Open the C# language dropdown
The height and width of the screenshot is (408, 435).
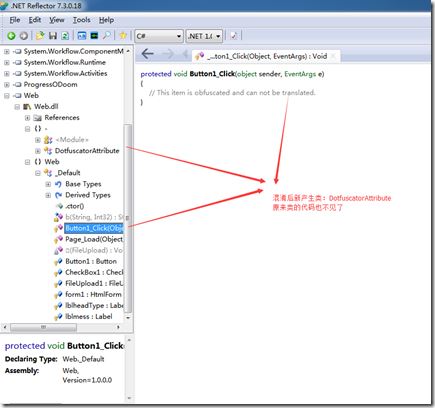click(159, 36)
